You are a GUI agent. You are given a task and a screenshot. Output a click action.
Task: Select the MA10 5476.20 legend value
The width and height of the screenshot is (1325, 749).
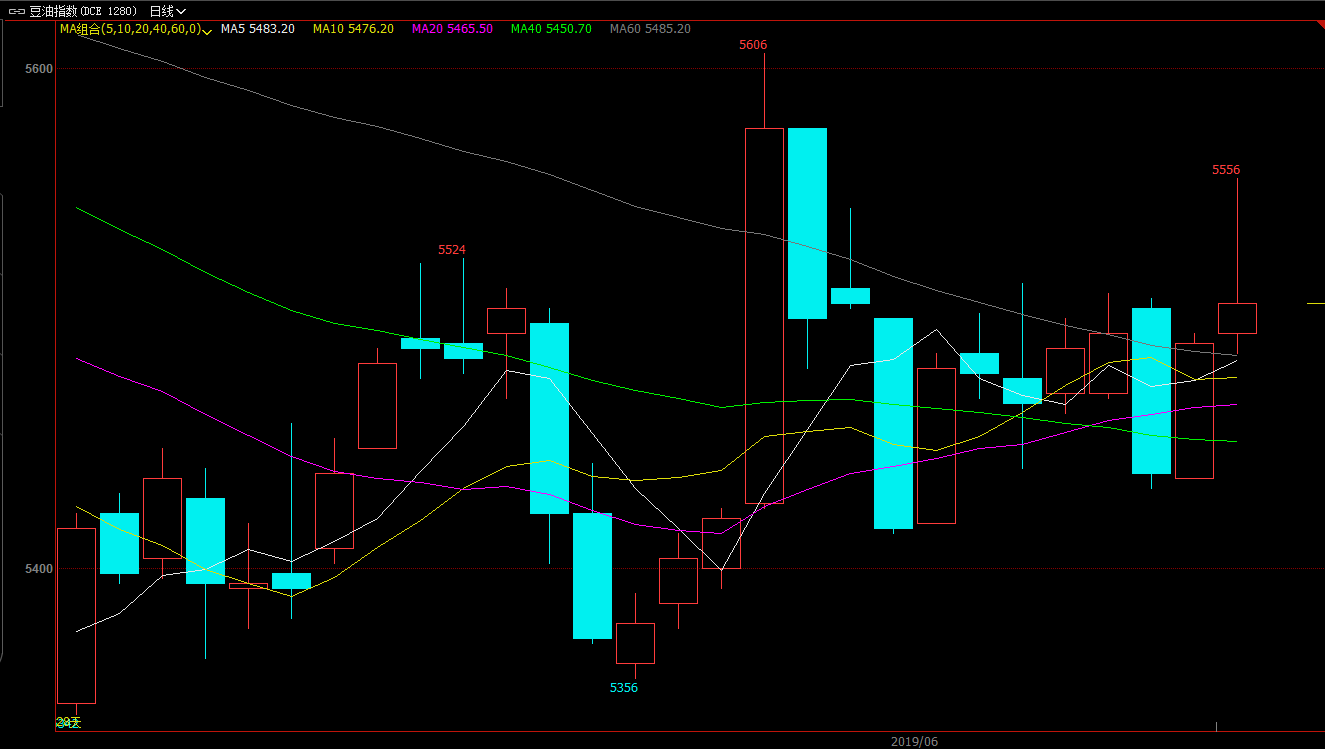click(x=353, y=29)
